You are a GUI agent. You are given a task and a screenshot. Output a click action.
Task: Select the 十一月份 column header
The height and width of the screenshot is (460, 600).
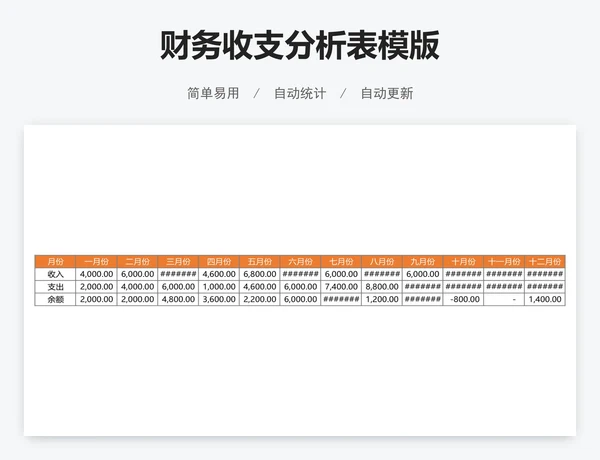tap(504, 262)
